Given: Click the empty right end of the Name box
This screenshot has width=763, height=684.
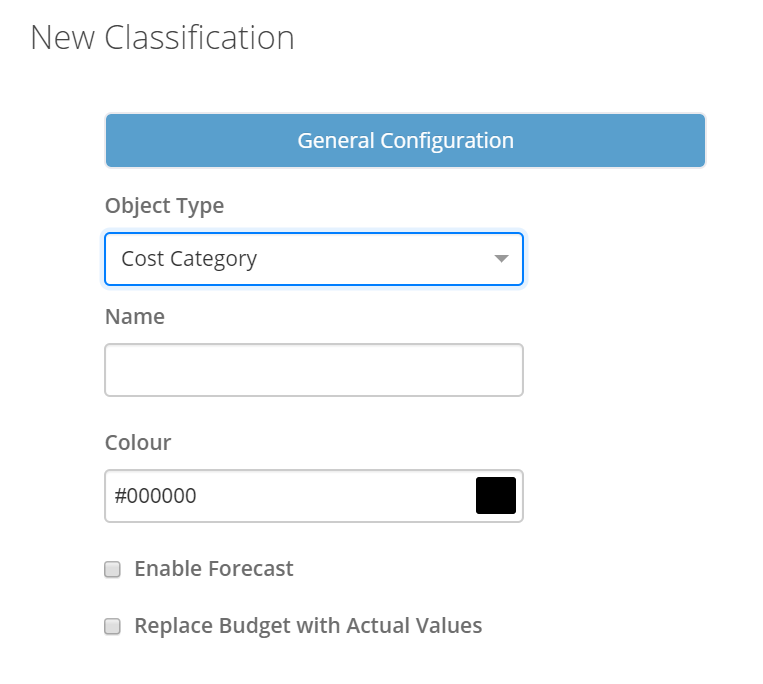Looking at the screenshot, I should [x=490, y=370].
